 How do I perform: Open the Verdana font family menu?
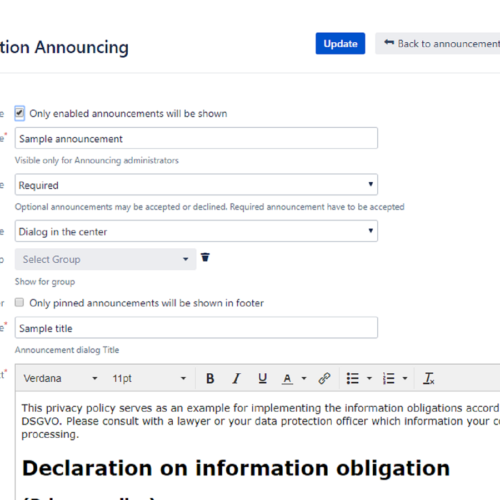(60, 378)
